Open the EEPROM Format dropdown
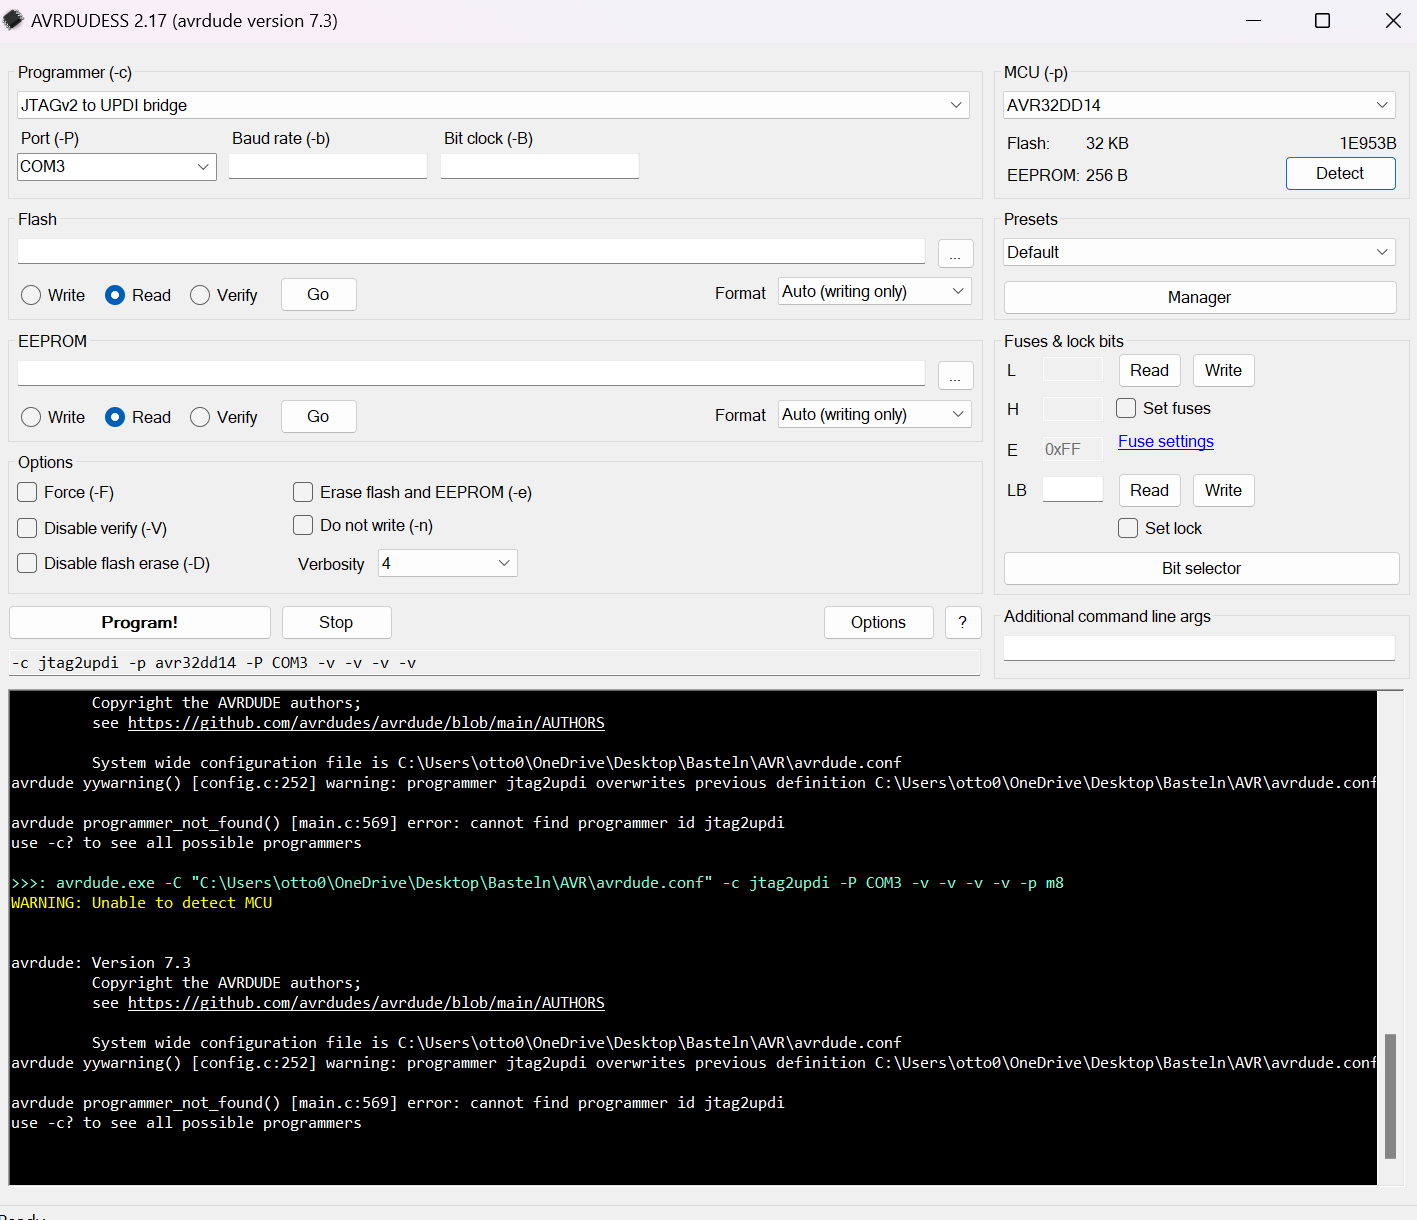 coord(875,414)
